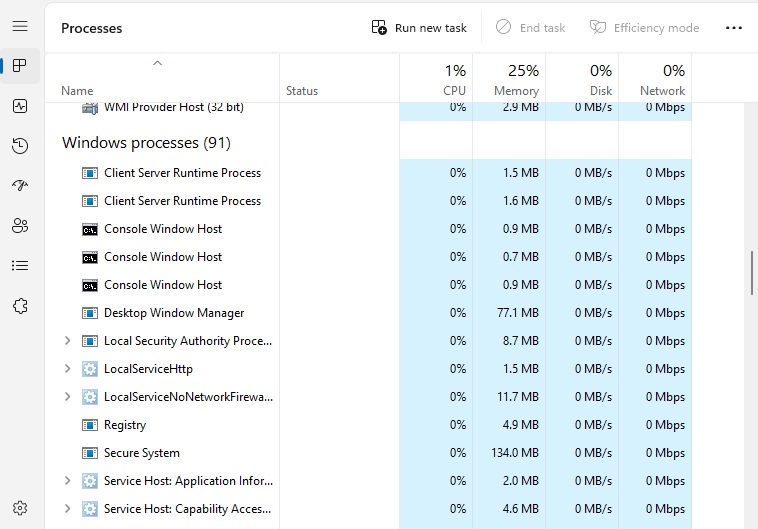Sort by the Disk column header
Screen dimensions: 758x529
(582, 78)
